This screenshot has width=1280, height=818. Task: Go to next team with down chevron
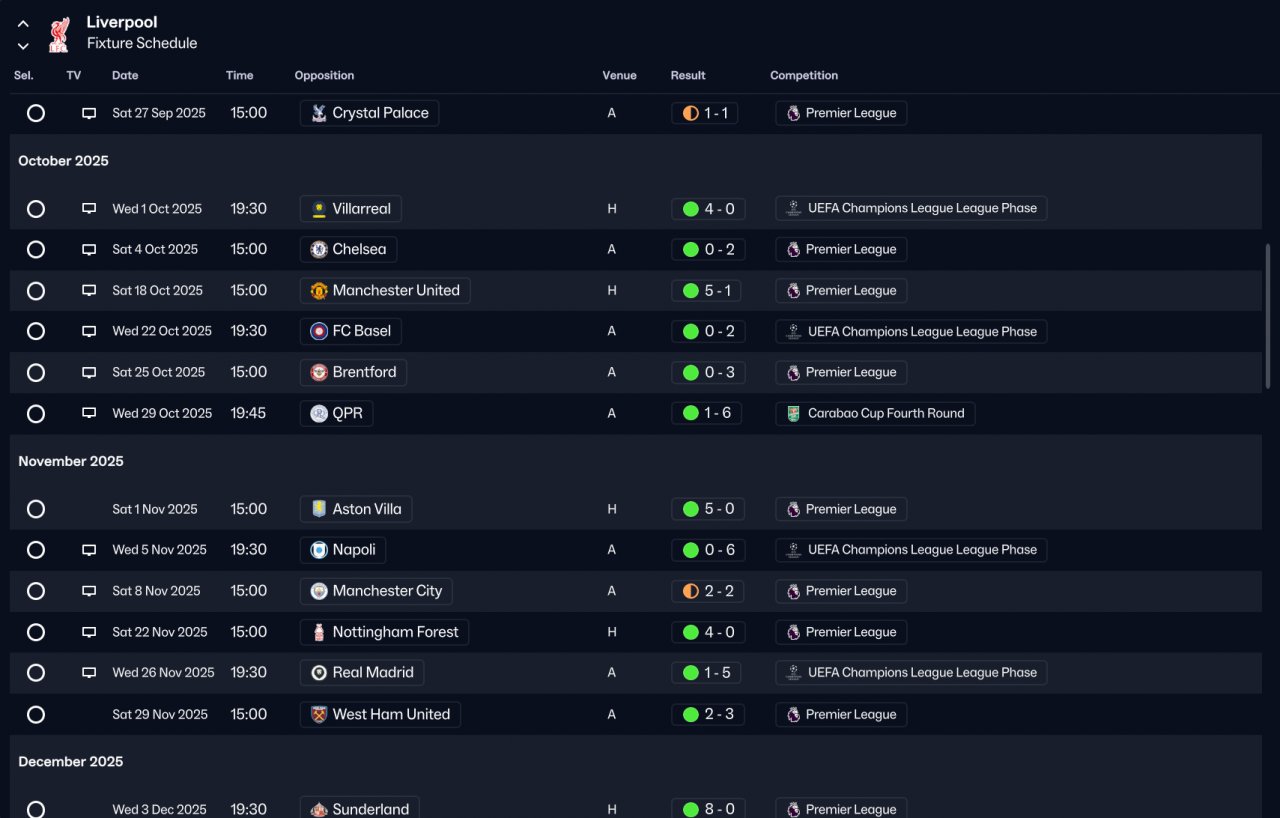click(x=23, y=46)
